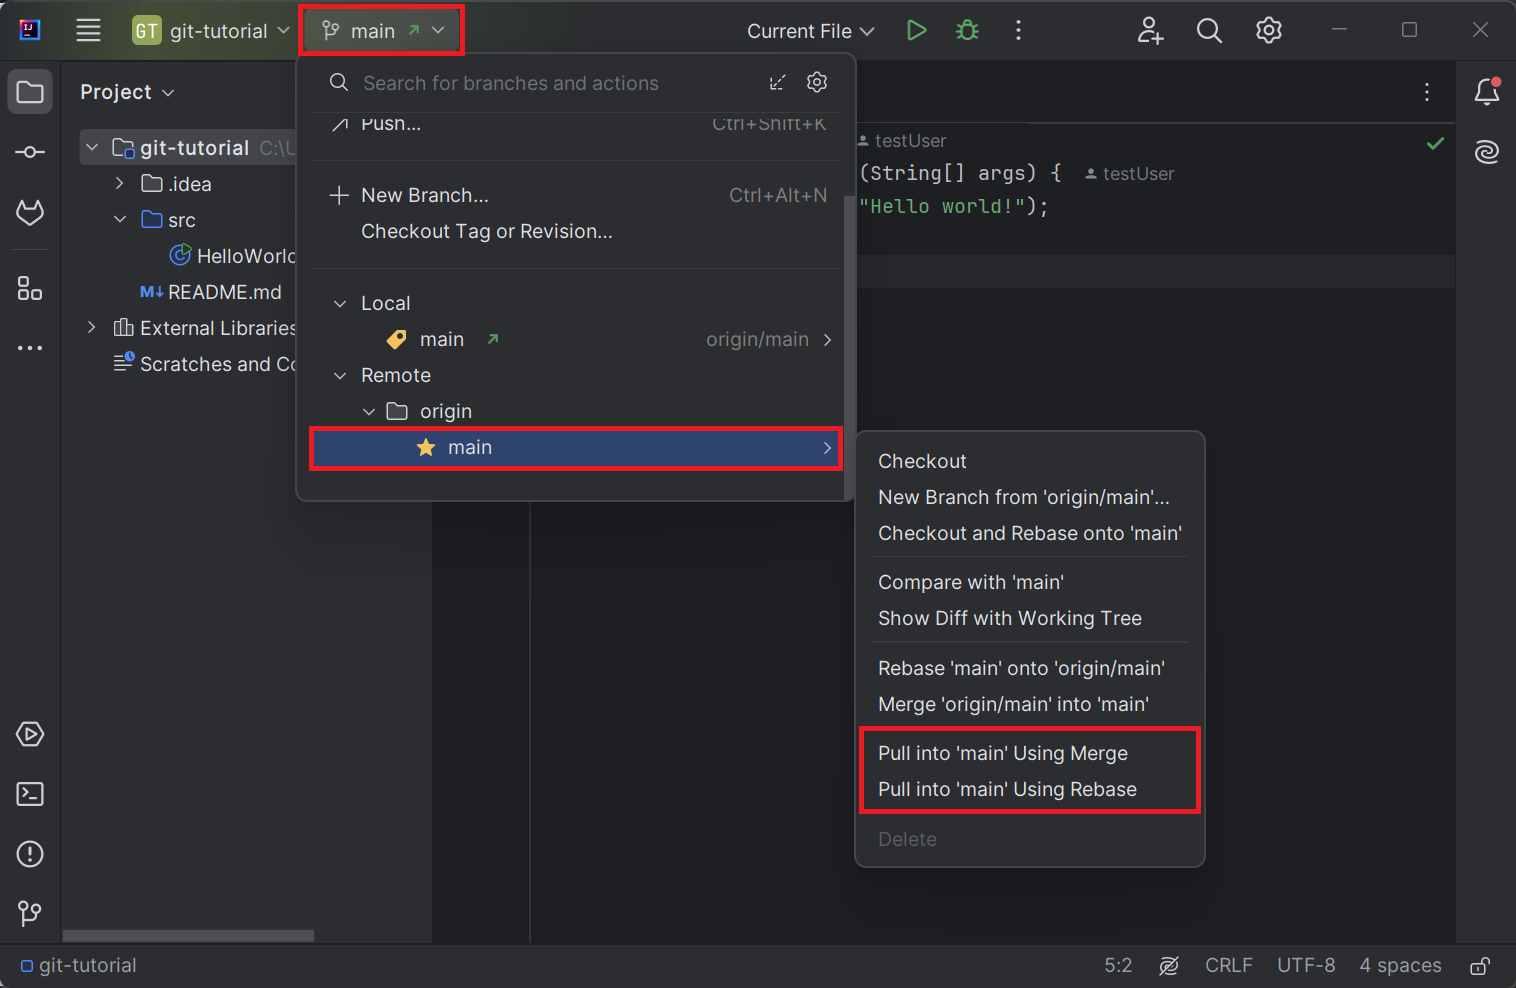Viewport: 1516px width, 988px height.
Task: Choose Checkout and Rebase onto 'main'
Action: (x=1028, y=533)
